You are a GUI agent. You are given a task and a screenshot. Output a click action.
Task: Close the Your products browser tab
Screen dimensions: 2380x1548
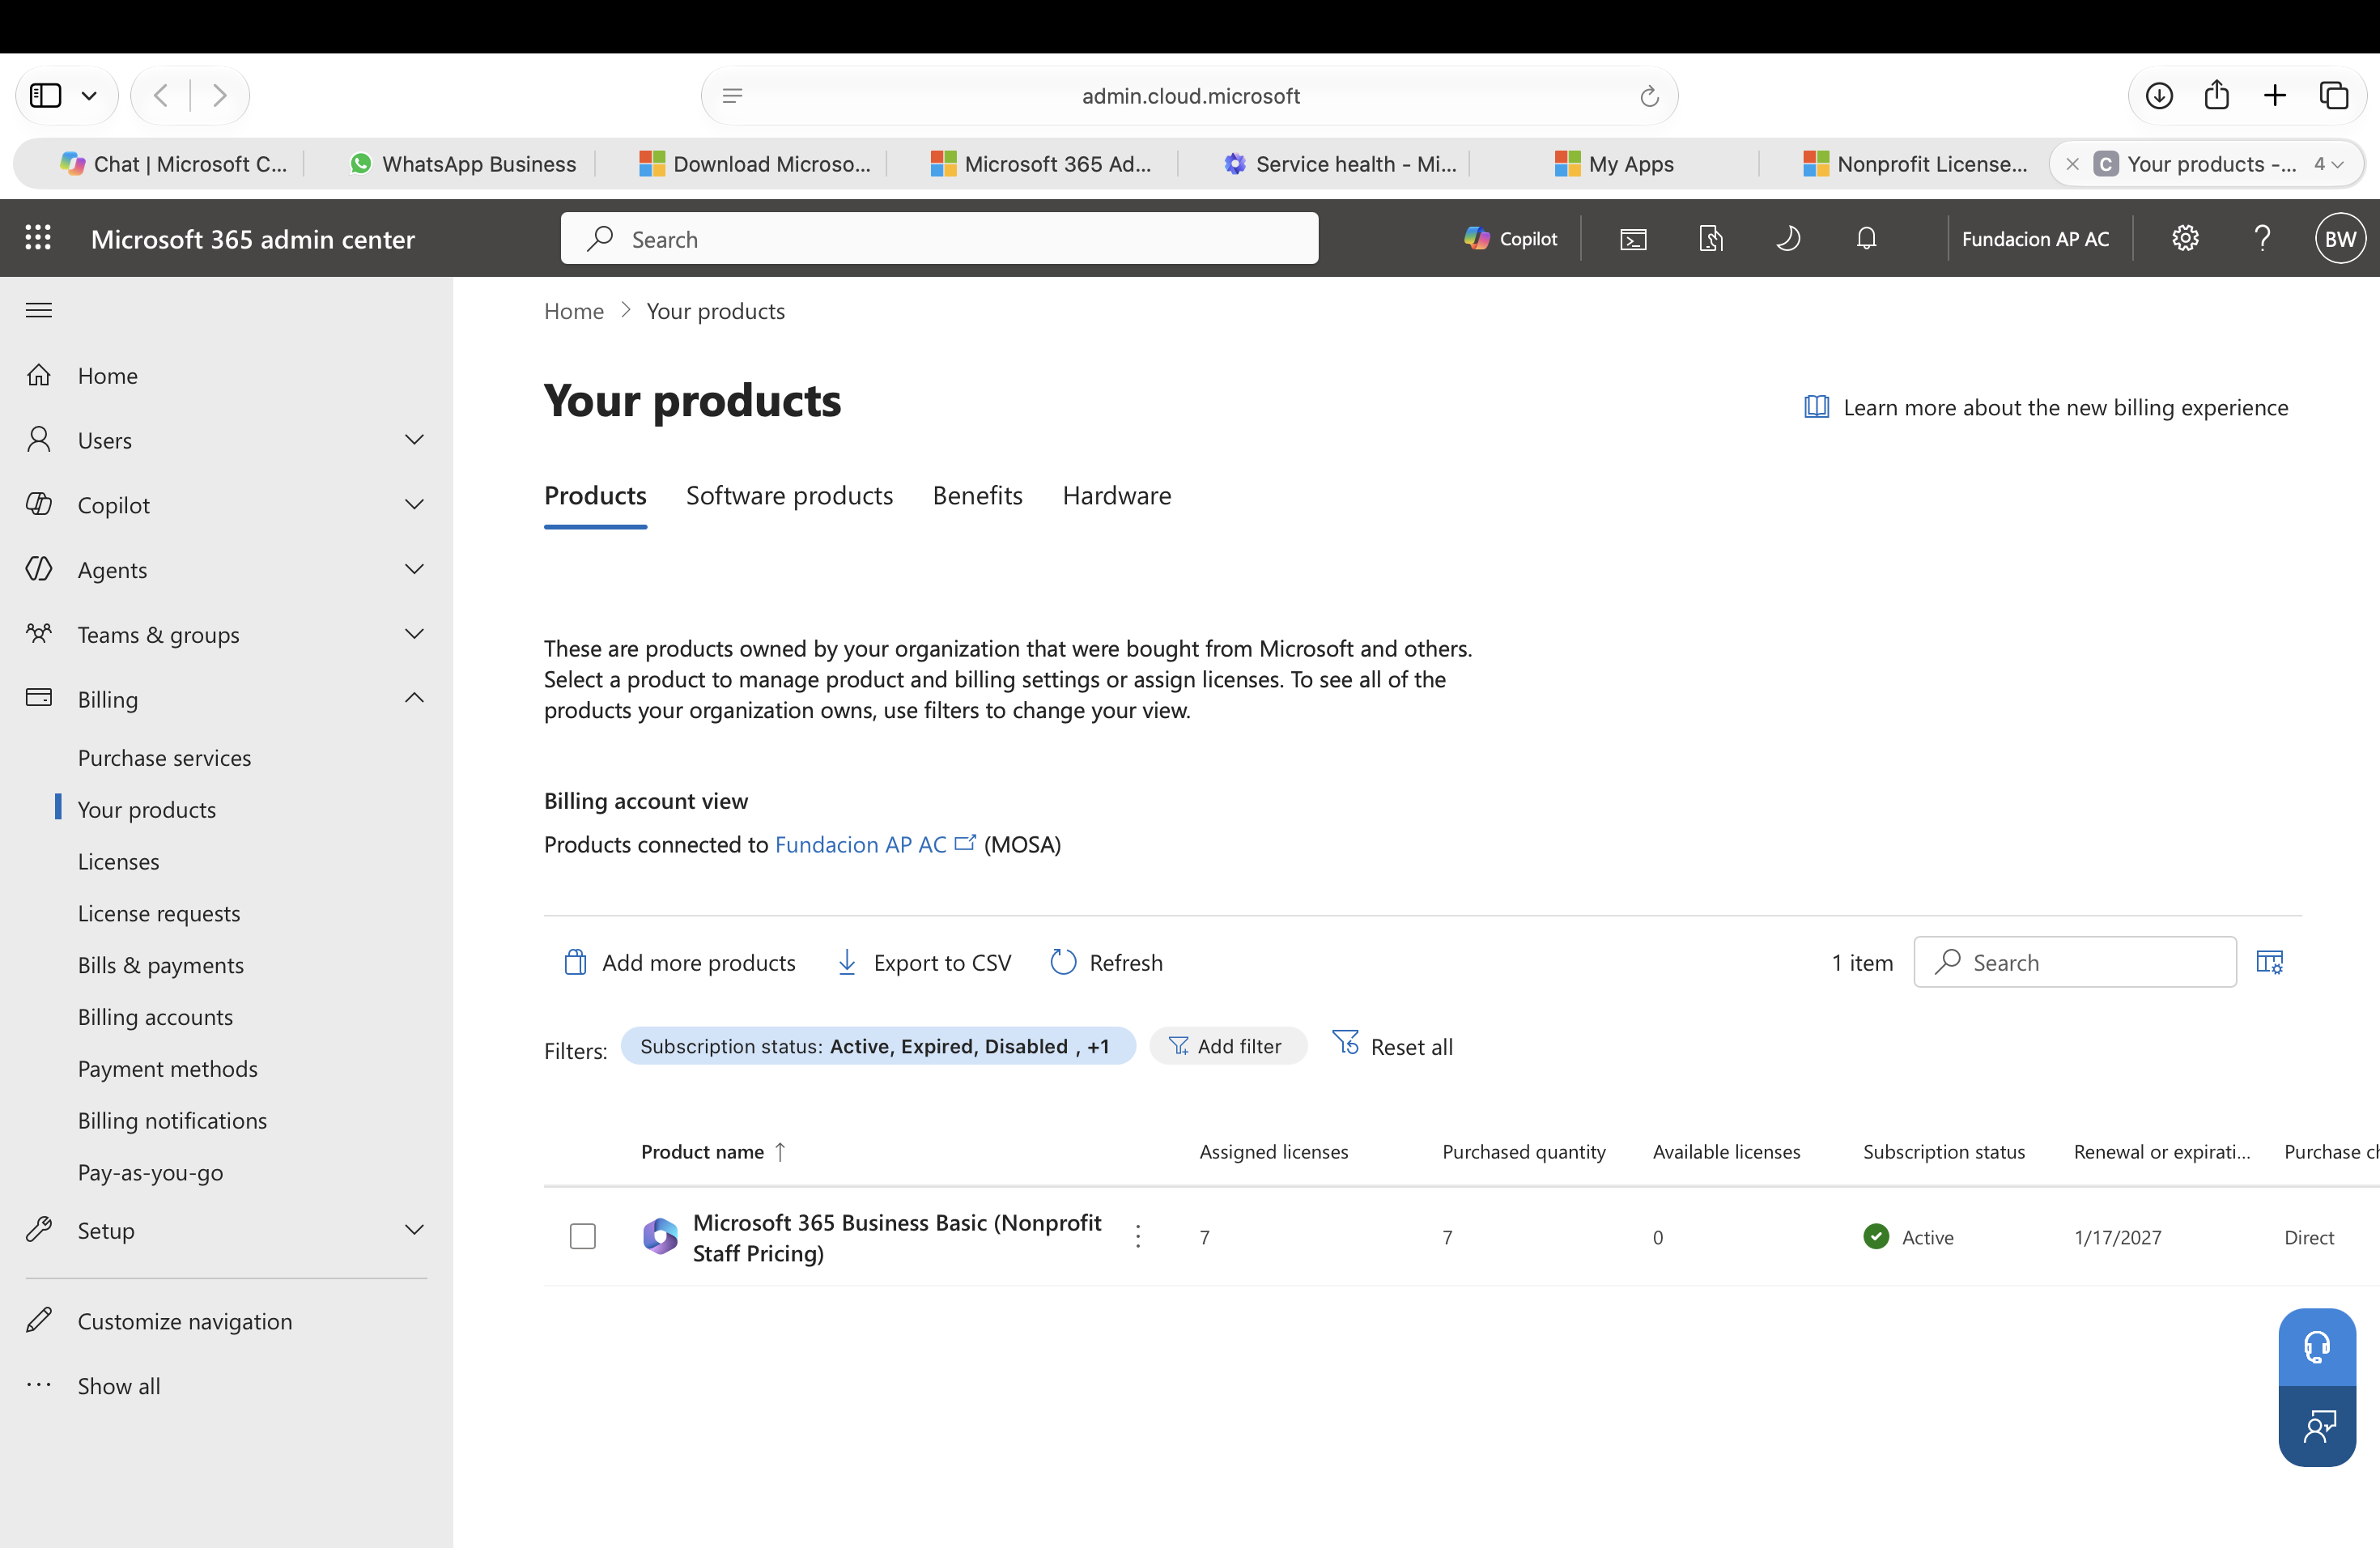click(2072, 164)
